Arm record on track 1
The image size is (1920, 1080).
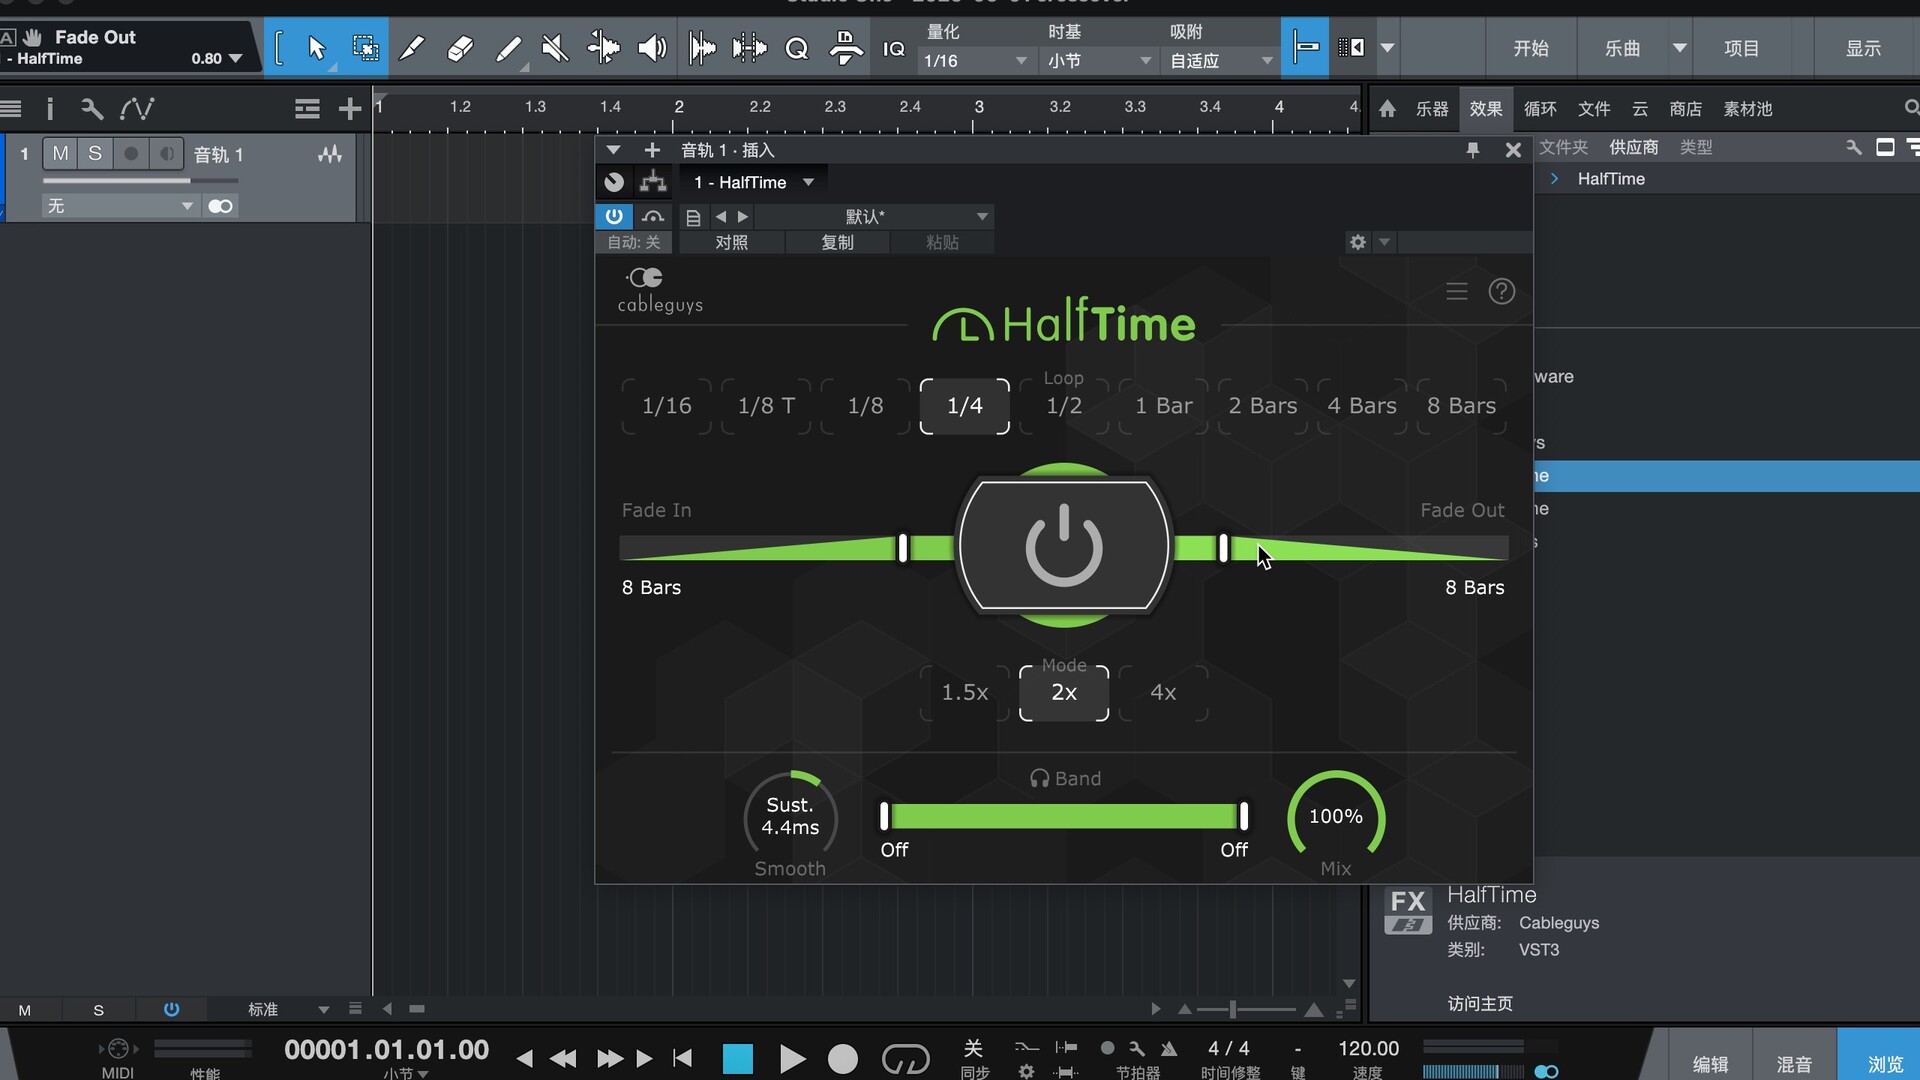(130, 153)
